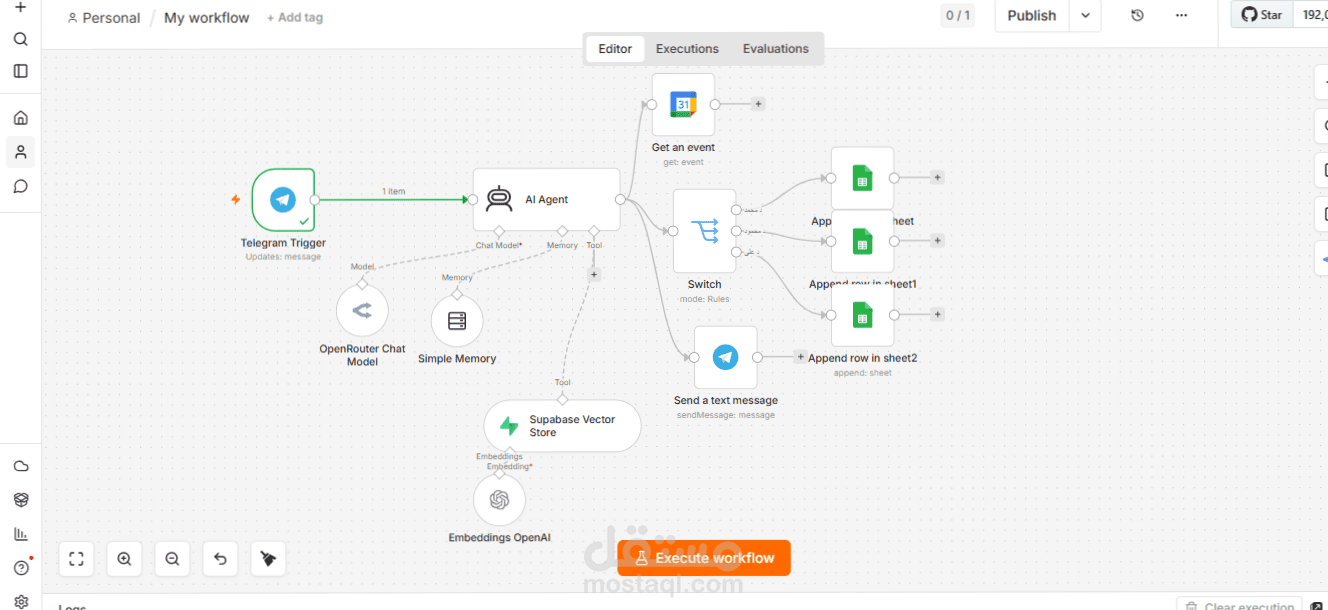Open the Supabase Vector Store node
Viewport: 1328px width, 610px height.
(562, 426)
